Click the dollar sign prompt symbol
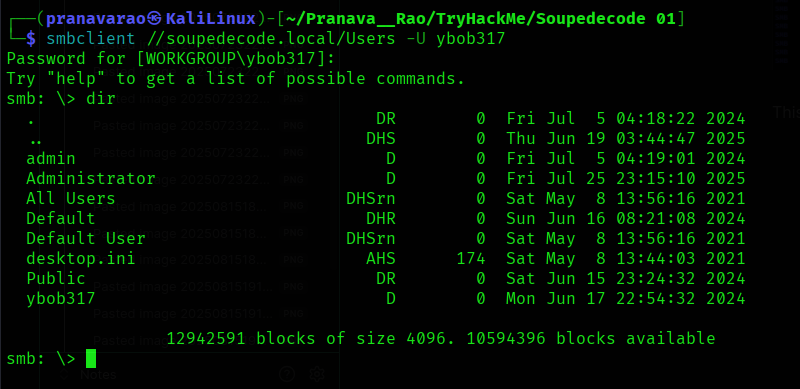The height and width of the screenshot is (389, 800). point(31,39)
